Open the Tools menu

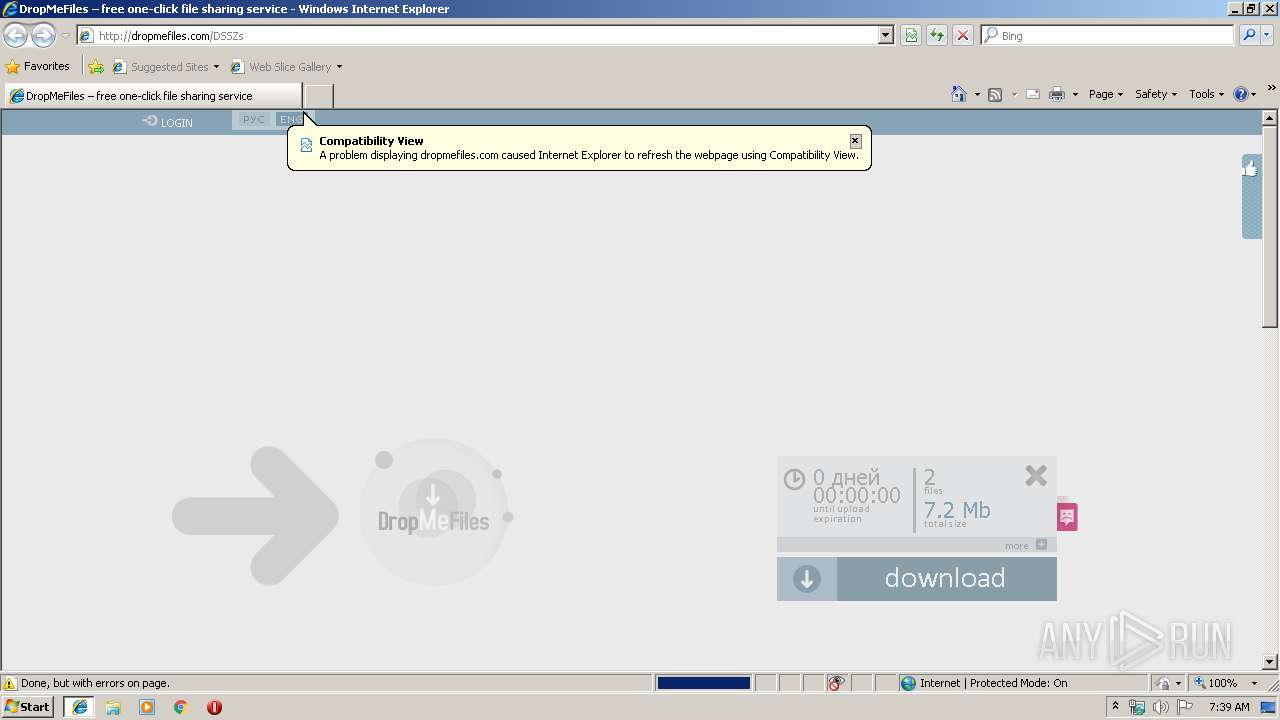(x=1206, y=94)
